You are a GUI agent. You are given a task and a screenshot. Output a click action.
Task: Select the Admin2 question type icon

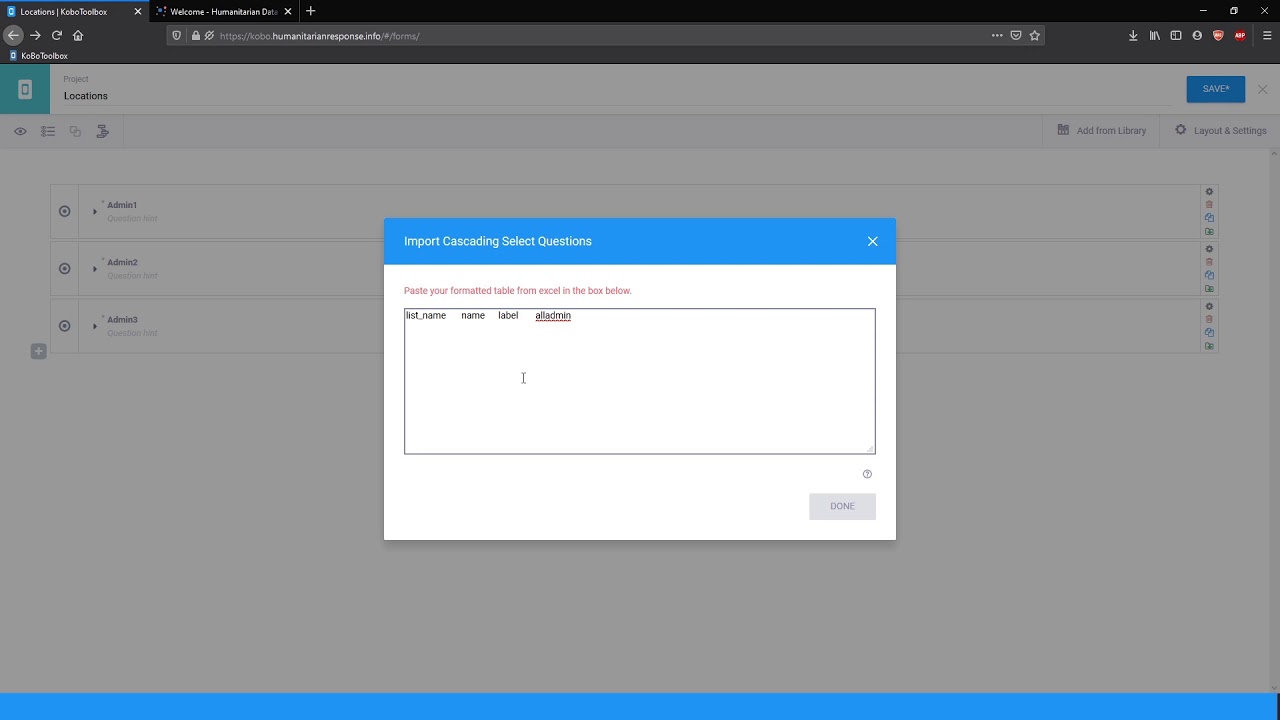coord(64,268)
